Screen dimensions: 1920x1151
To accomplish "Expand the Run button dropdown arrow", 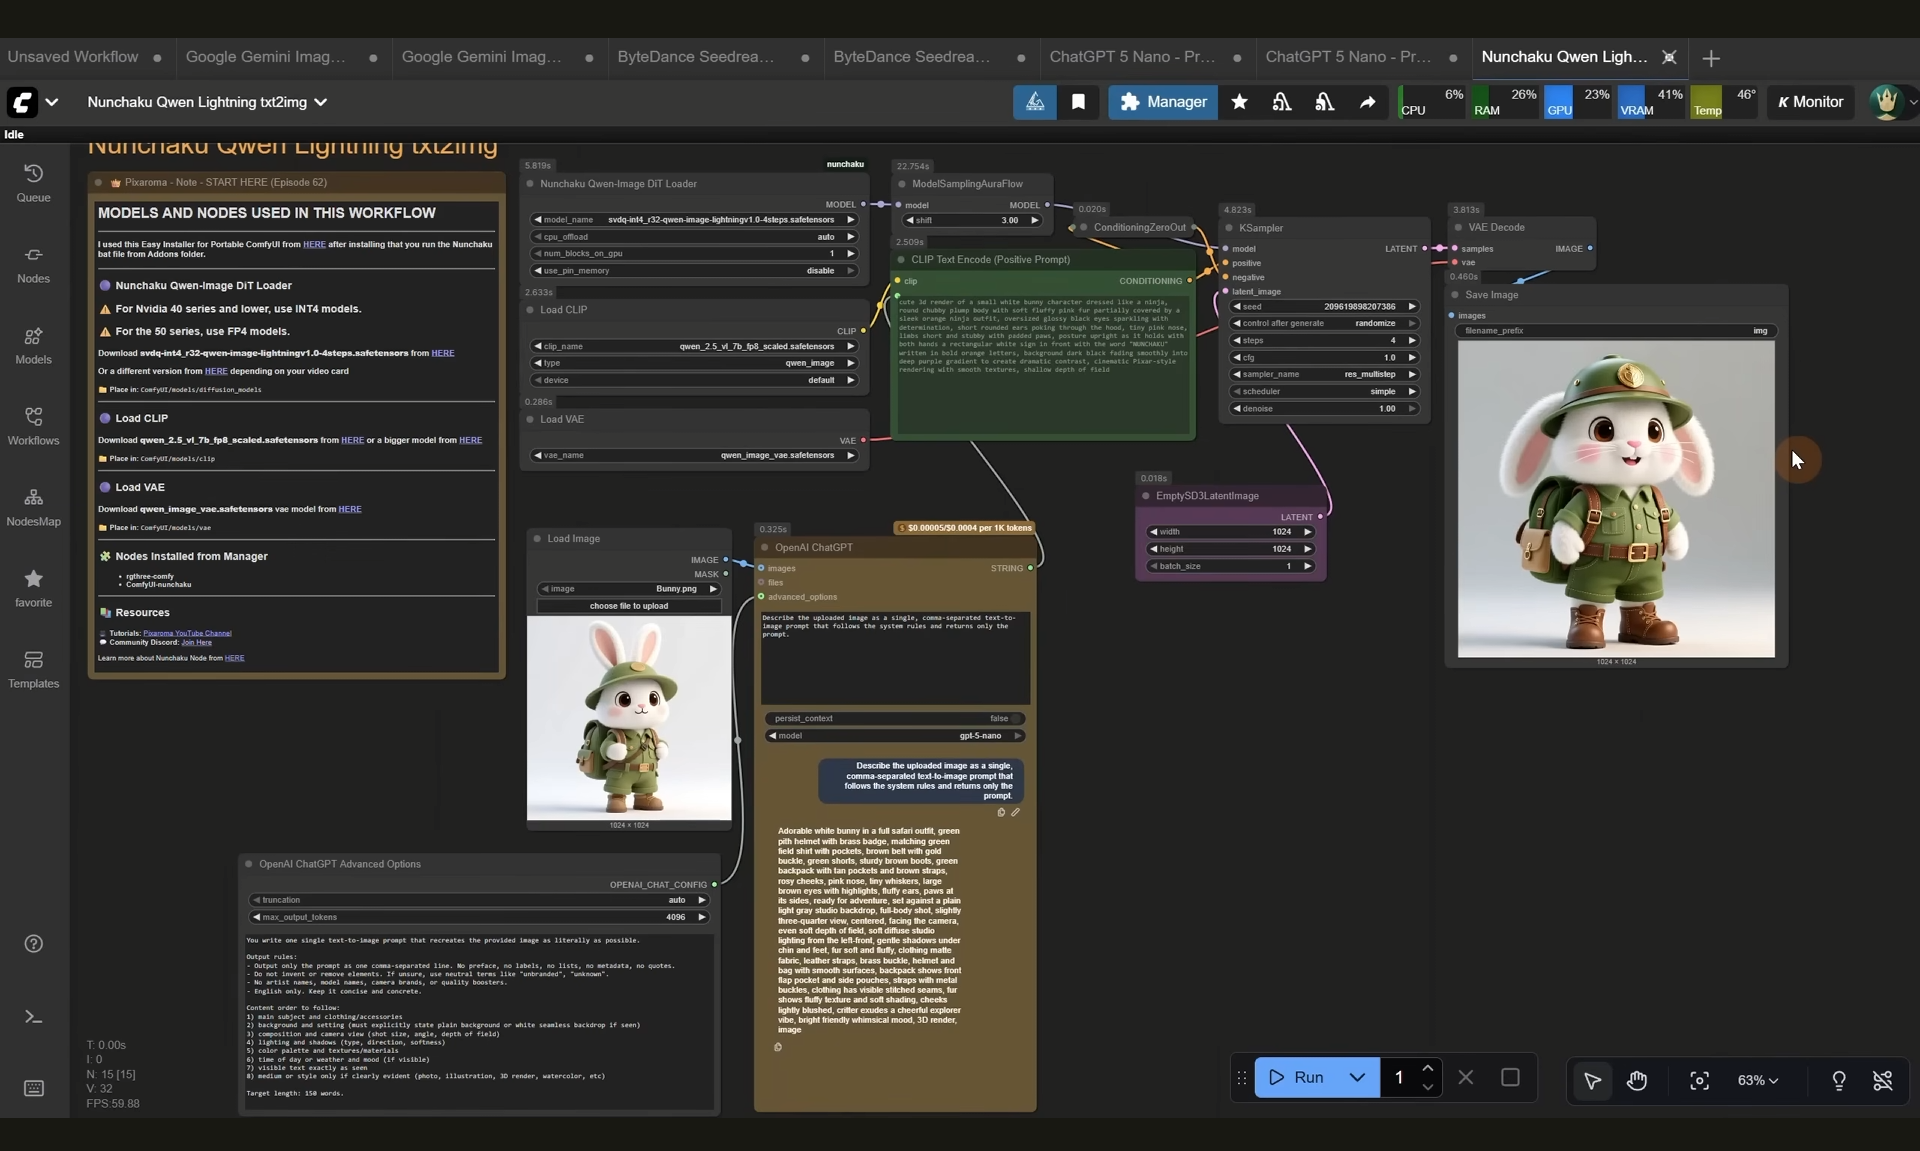I will coord(1357,1077).
